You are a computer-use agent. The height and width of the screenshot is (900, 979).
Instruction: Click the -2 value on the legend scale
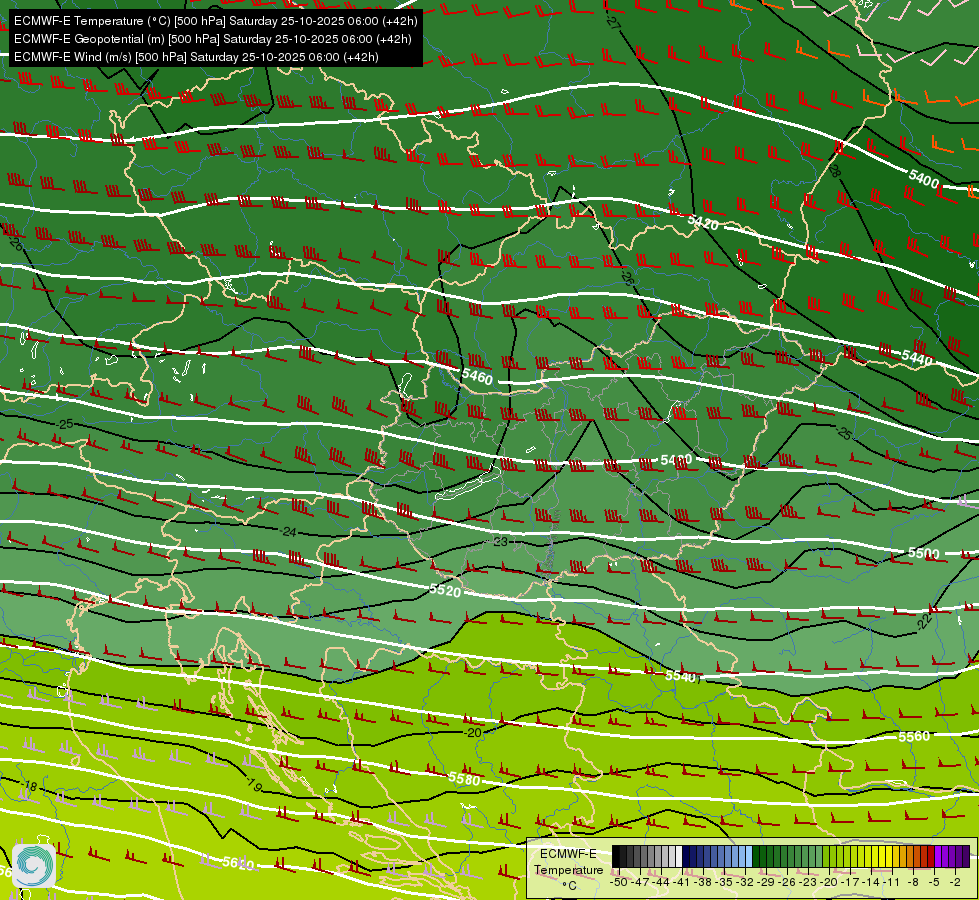tap(955, 883)
